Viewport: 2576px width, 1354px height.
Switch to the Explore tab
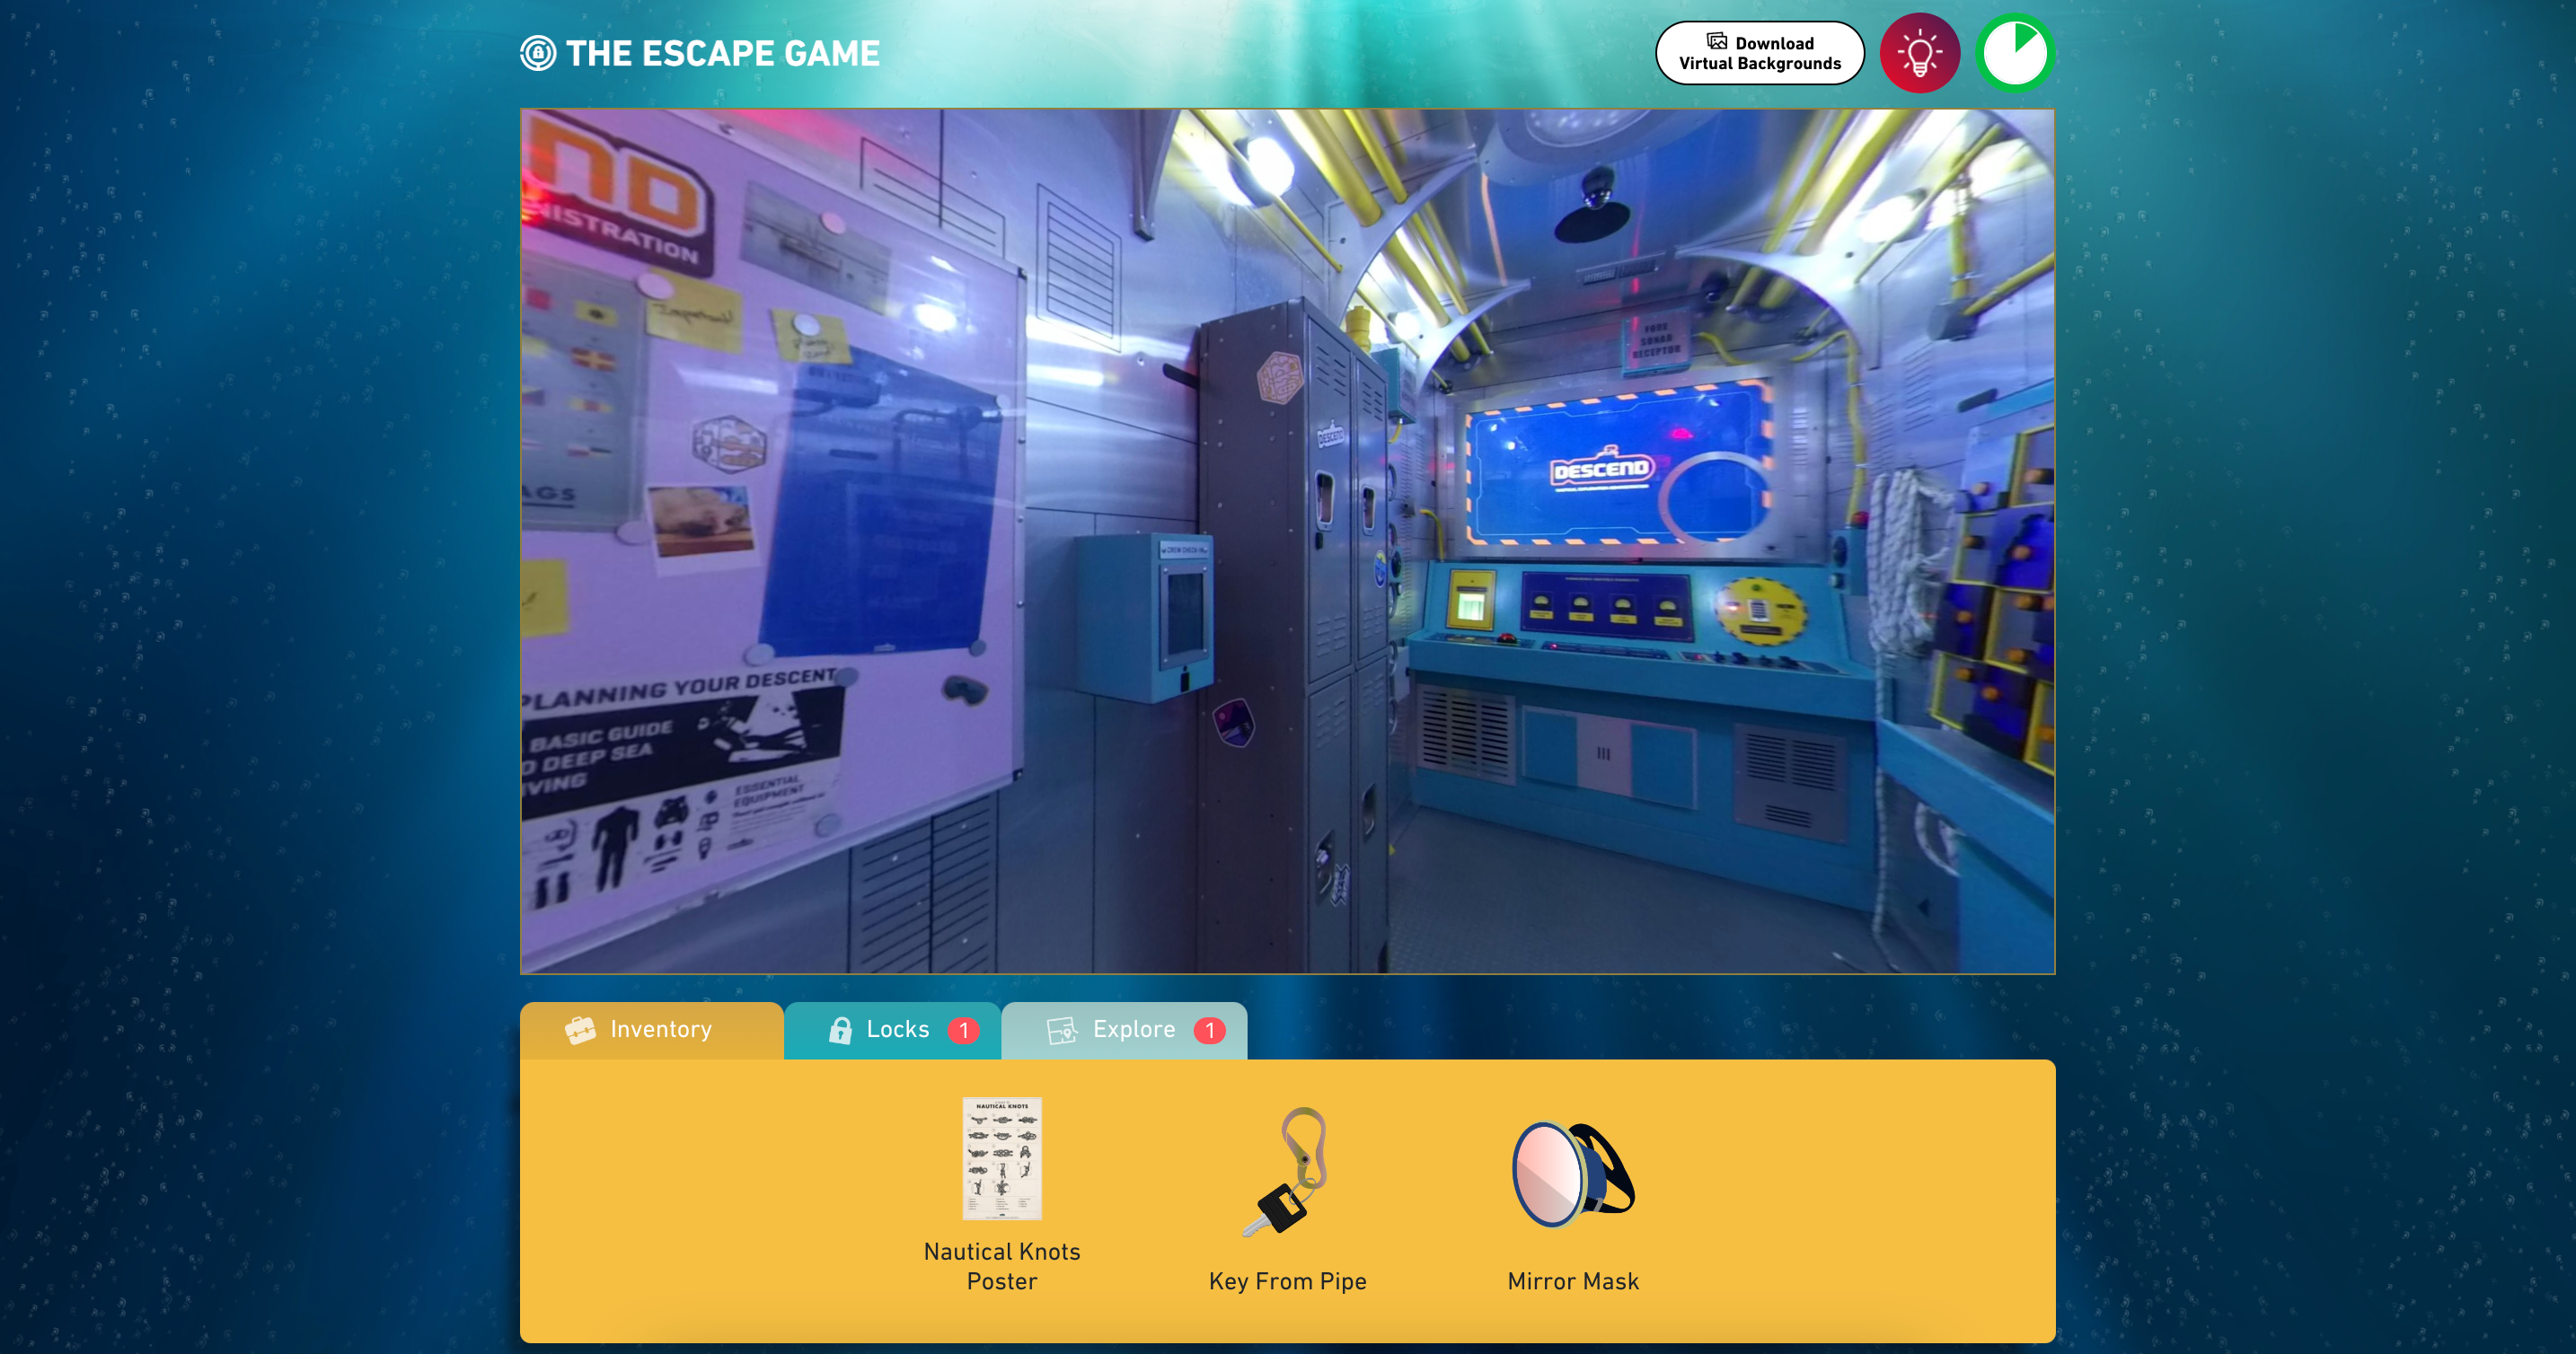click(x=1133, y=1030)
